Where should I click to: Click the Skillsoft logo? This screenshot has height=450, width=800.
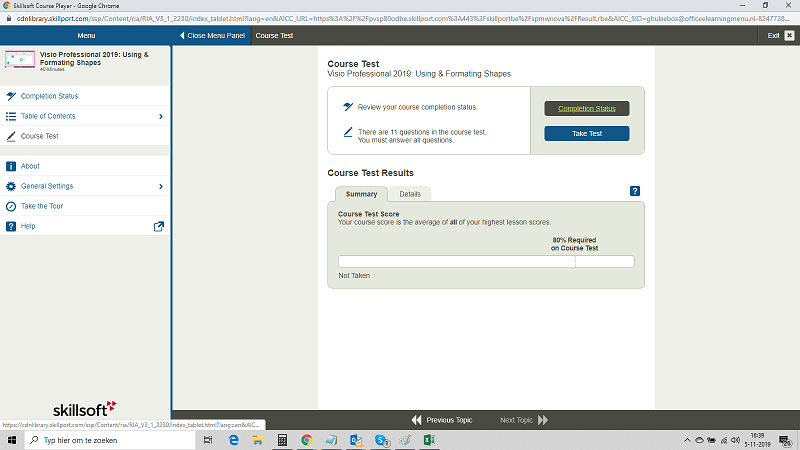(x=85, y=409)
